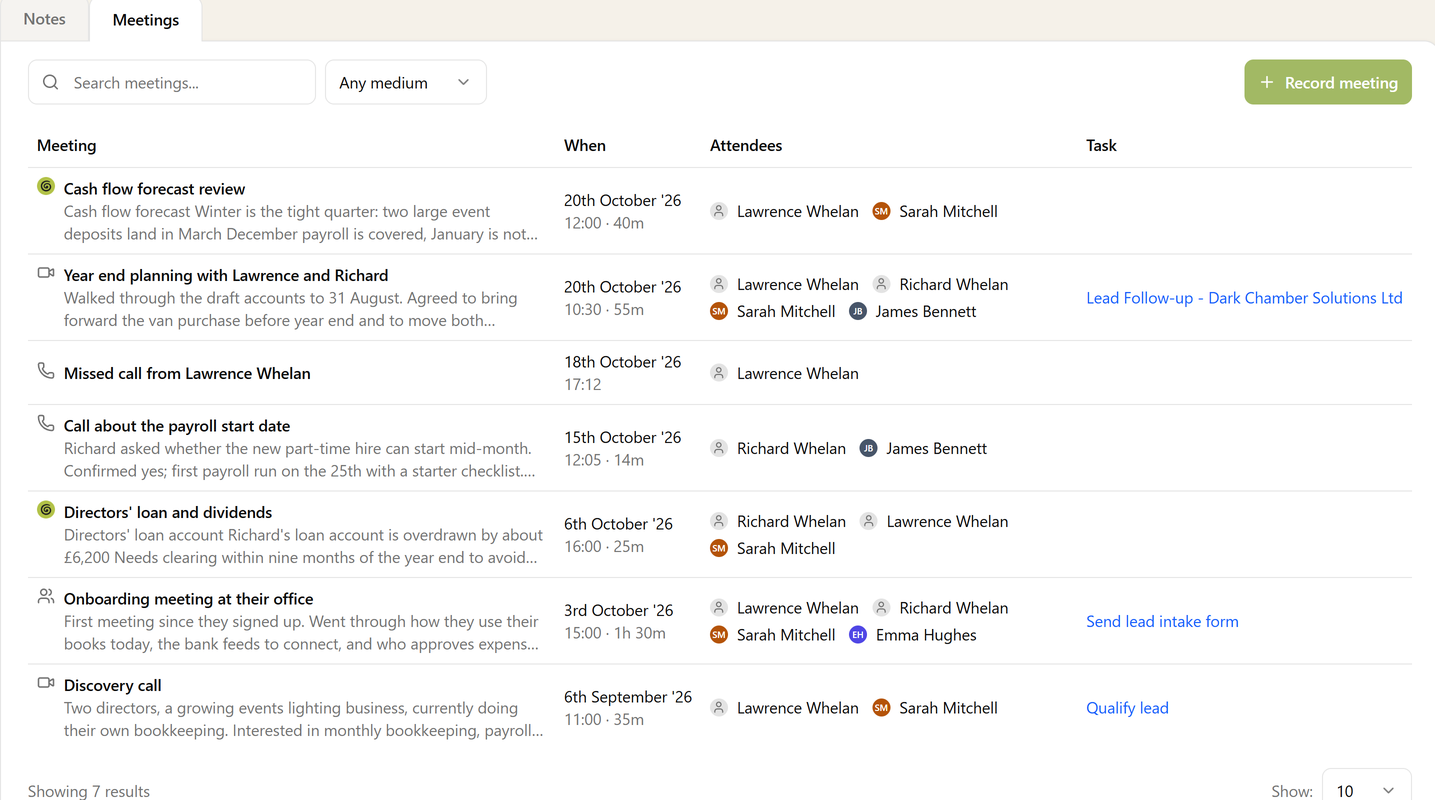This screenshot has height=800, width=1435.
Task: Click the Meeting column header
Action: 67,145
